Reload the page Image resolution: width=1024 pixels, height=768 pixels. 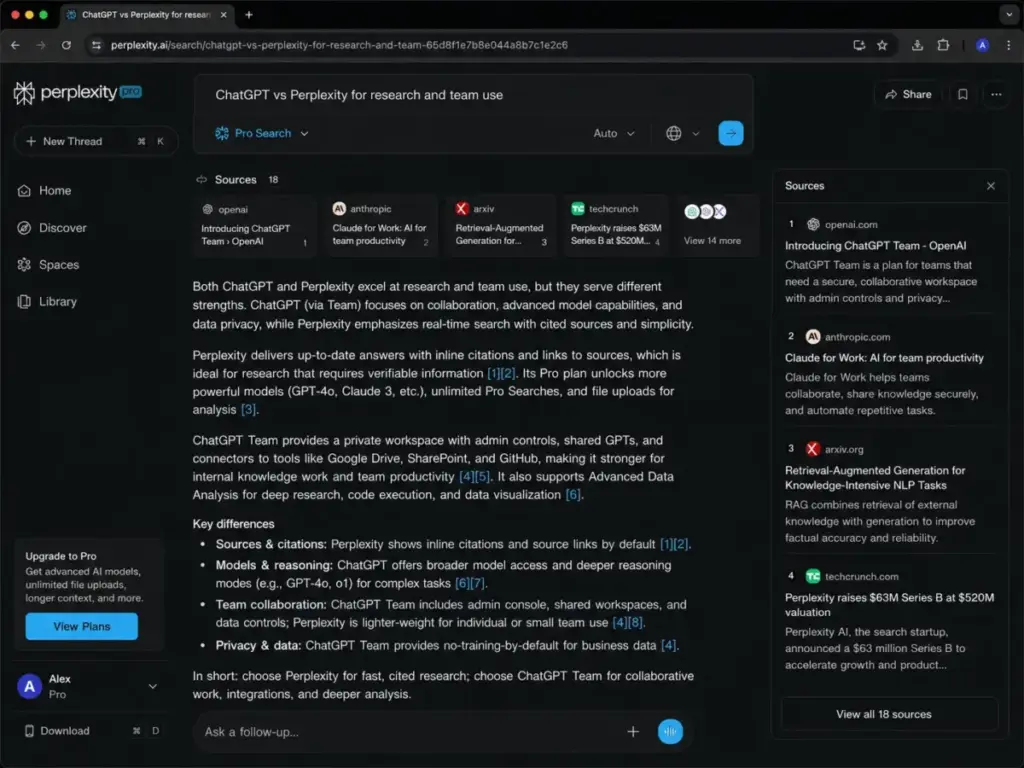(x=67, y=45)
